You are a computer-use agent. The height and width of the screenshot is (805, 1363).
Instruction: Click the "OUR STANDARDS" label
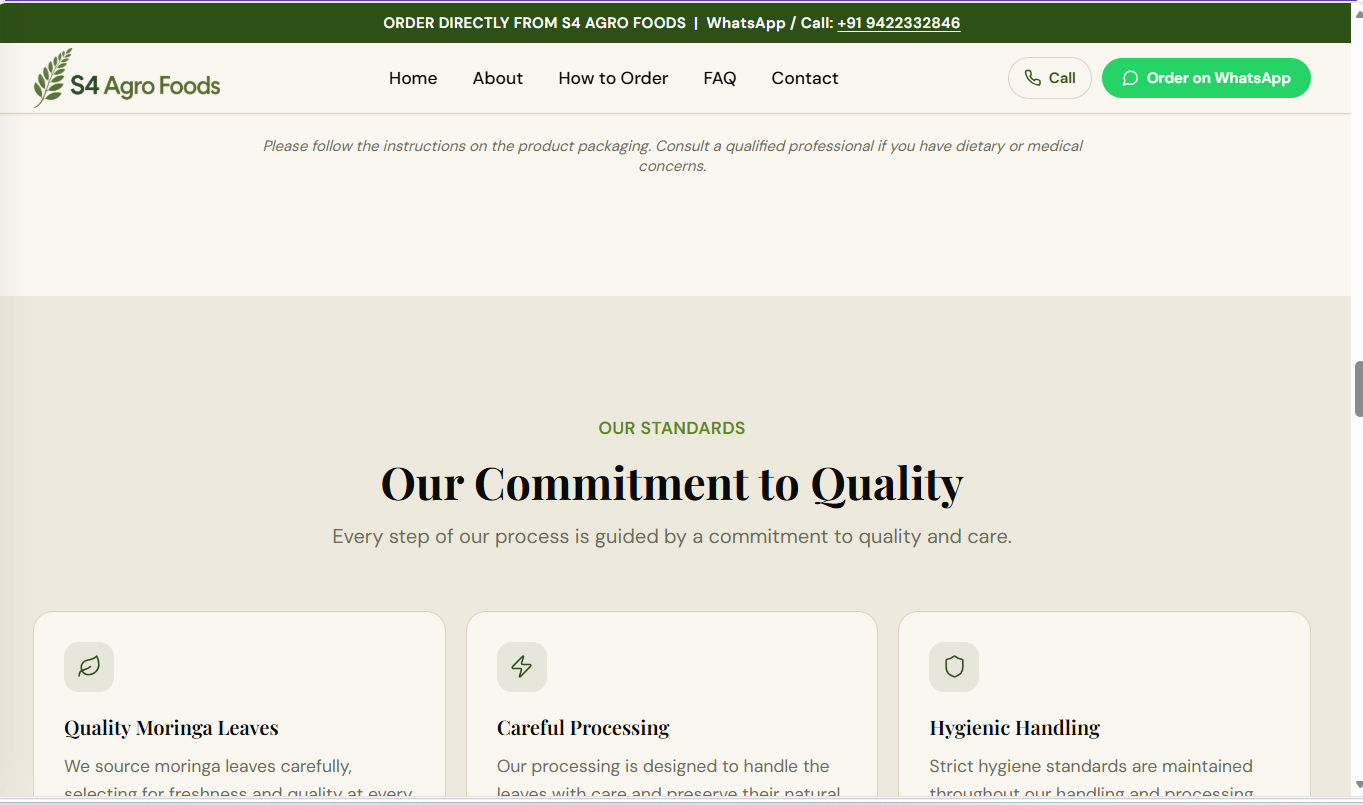click(x=672, y=428)
